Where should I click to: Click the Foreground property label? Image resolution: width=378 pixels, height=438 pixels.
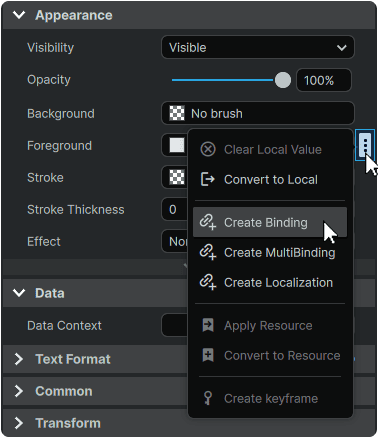[x=59, y=145]
